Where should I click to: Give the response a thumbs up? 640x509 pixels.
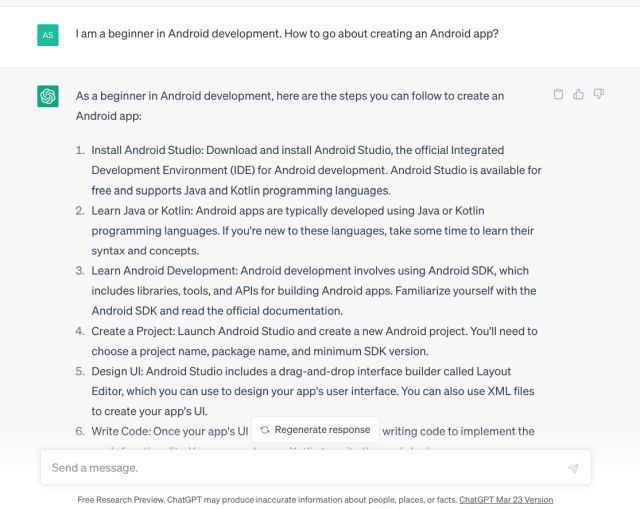point(579,95)
